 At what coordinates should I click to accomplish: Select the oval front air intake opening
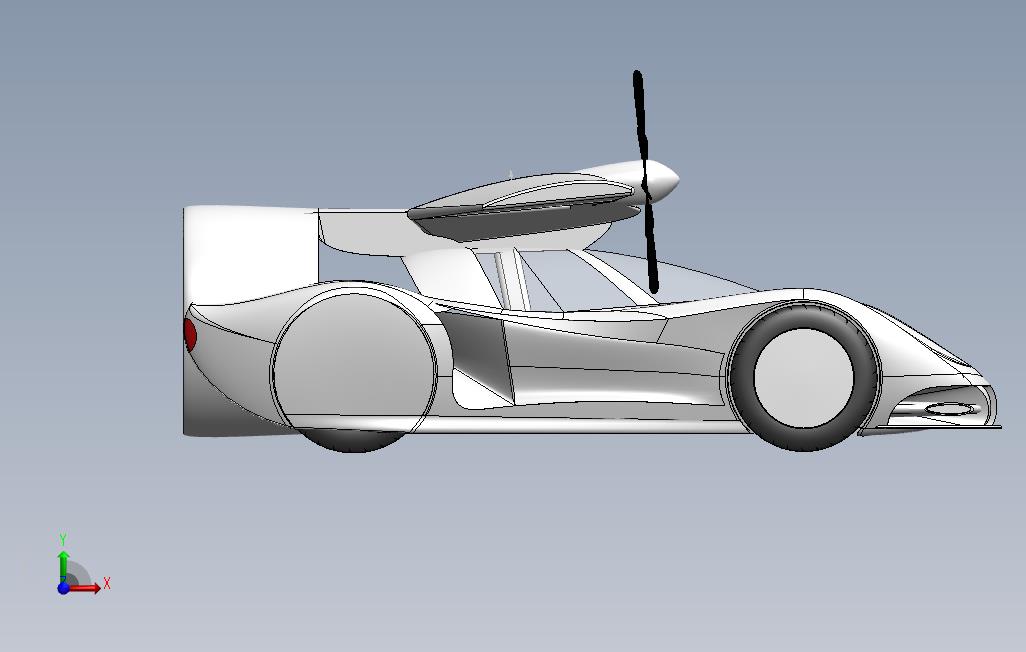click(x=948, y=409)
